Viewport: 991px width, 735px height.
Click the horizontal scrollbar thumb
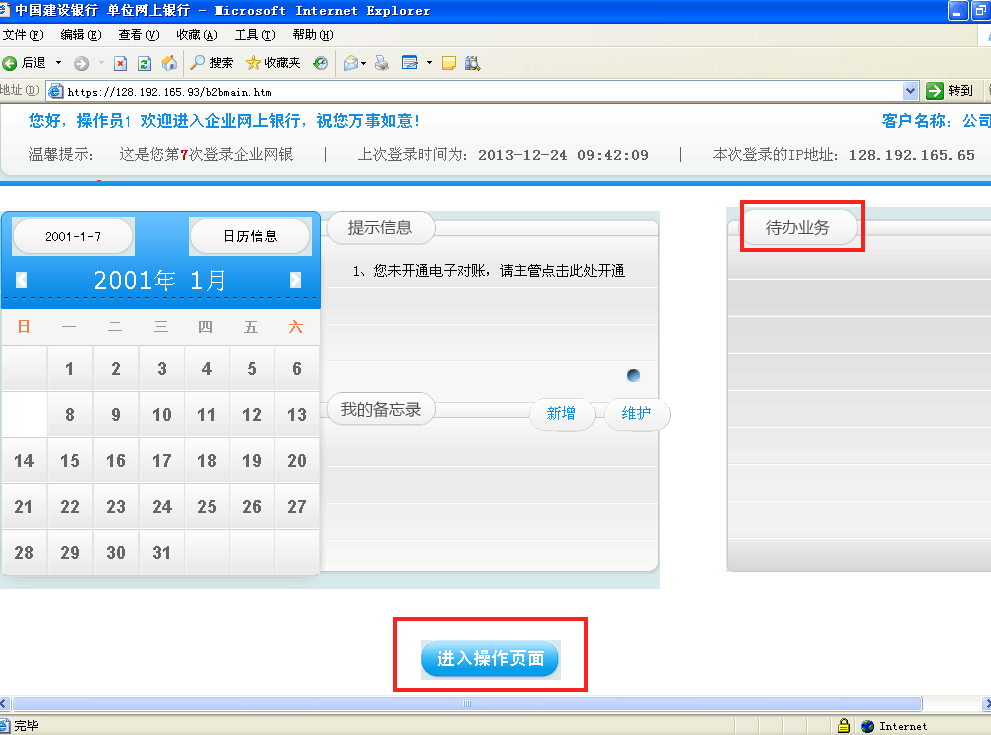(x=466, y=704)
